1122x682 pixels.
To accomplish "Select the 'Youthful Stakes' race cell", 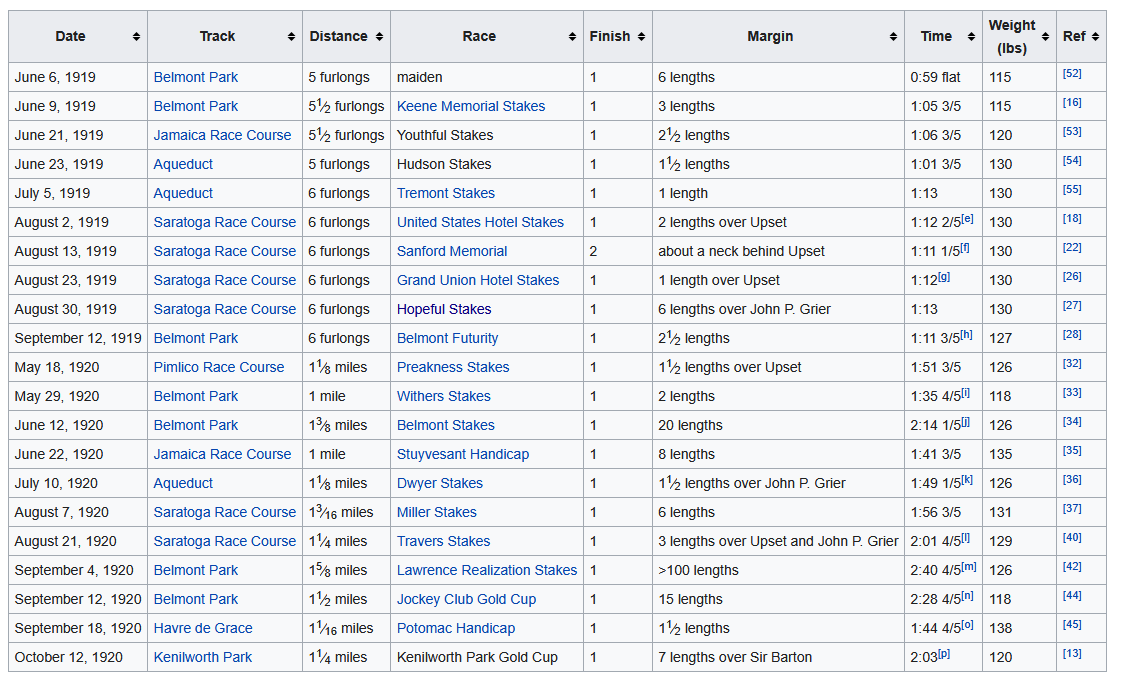I will click(487, 135).
